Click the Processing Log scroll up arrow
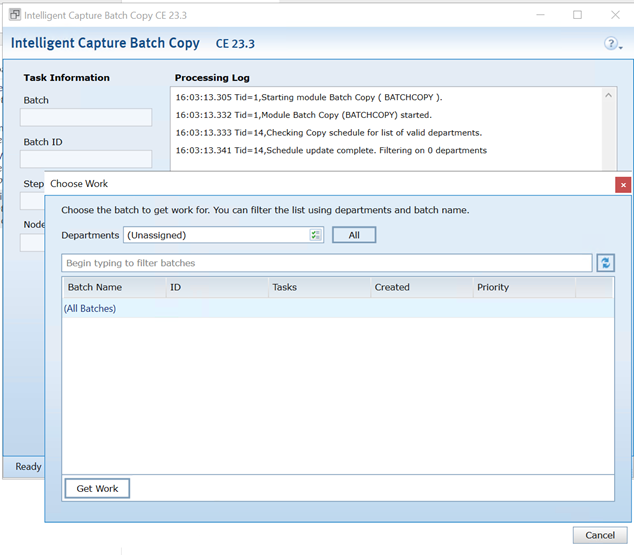 (608, 95)
